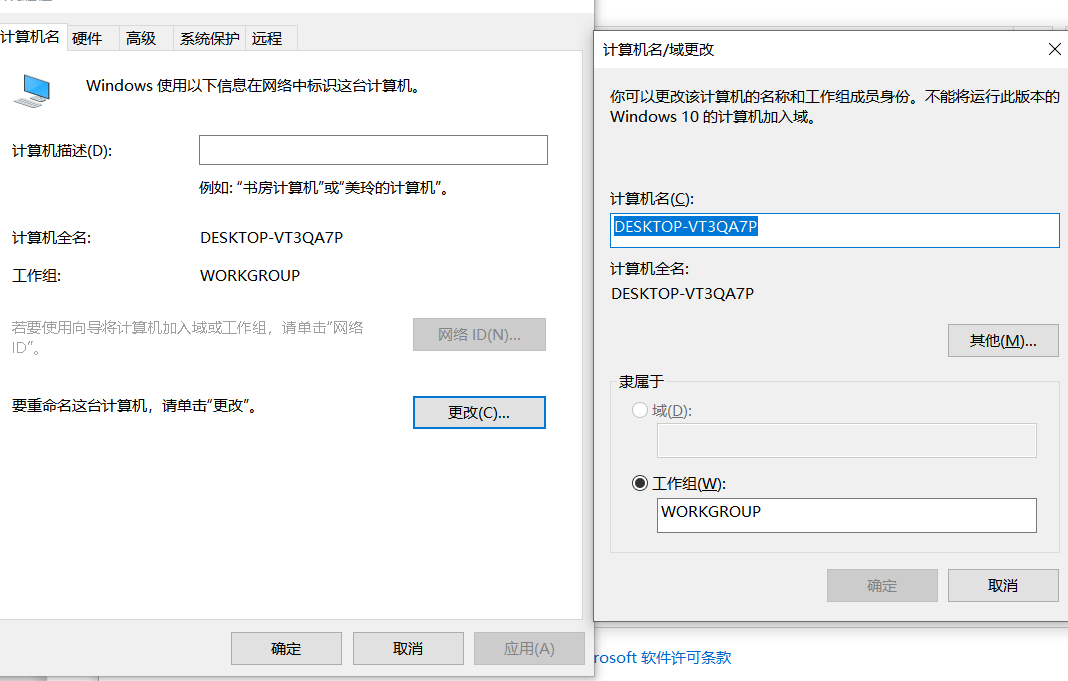Open the 高级 tab
Screen dimensions: 1068x681
[x=141, y=38]
